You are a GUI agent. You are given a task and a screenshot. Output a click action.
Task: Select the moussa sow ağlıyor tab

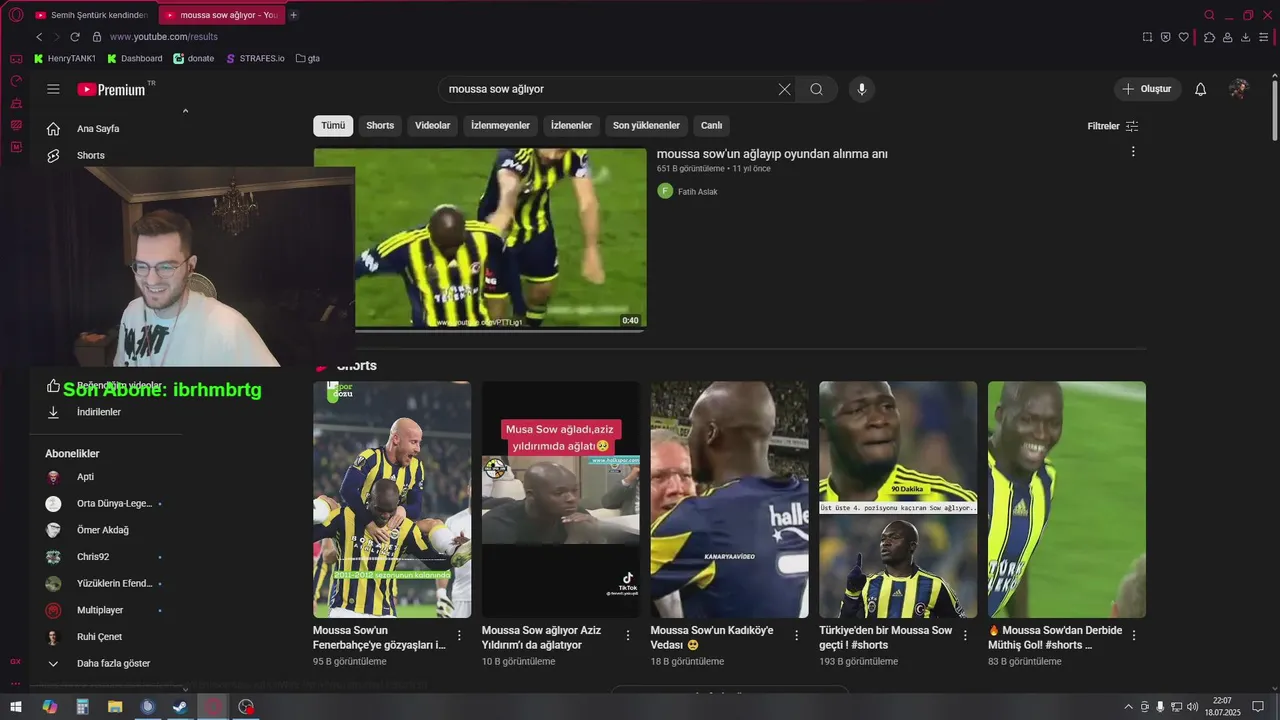click(x=221, y=15)
